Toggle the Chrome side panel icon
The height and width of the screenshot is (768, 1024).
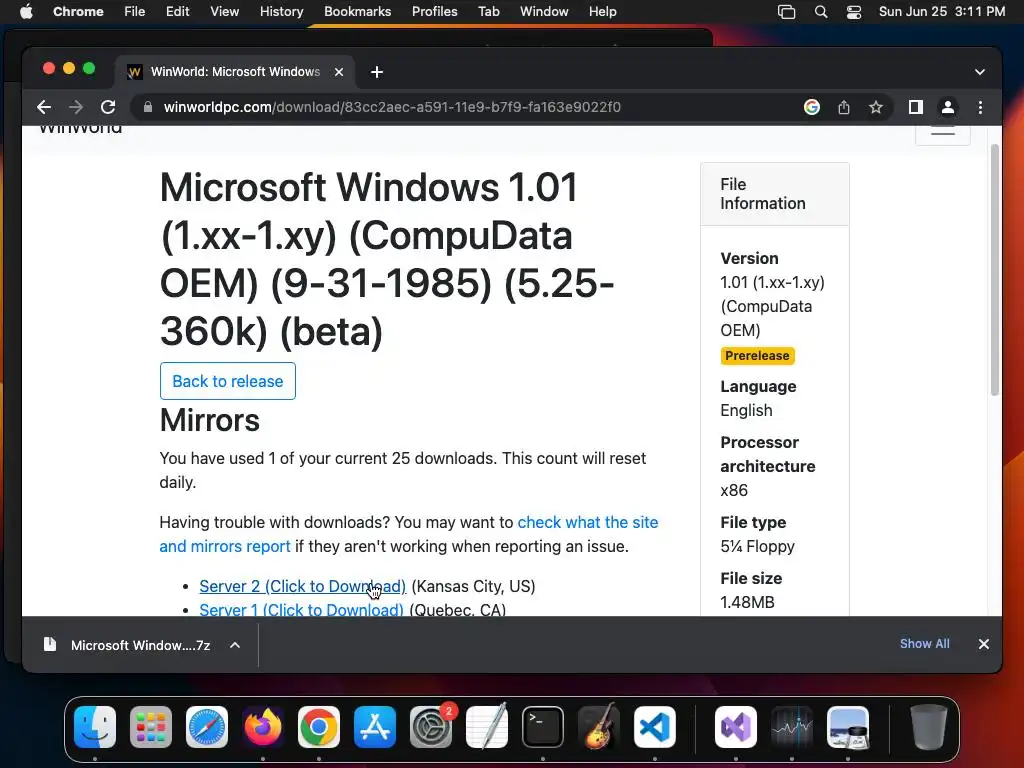point(916,107)
